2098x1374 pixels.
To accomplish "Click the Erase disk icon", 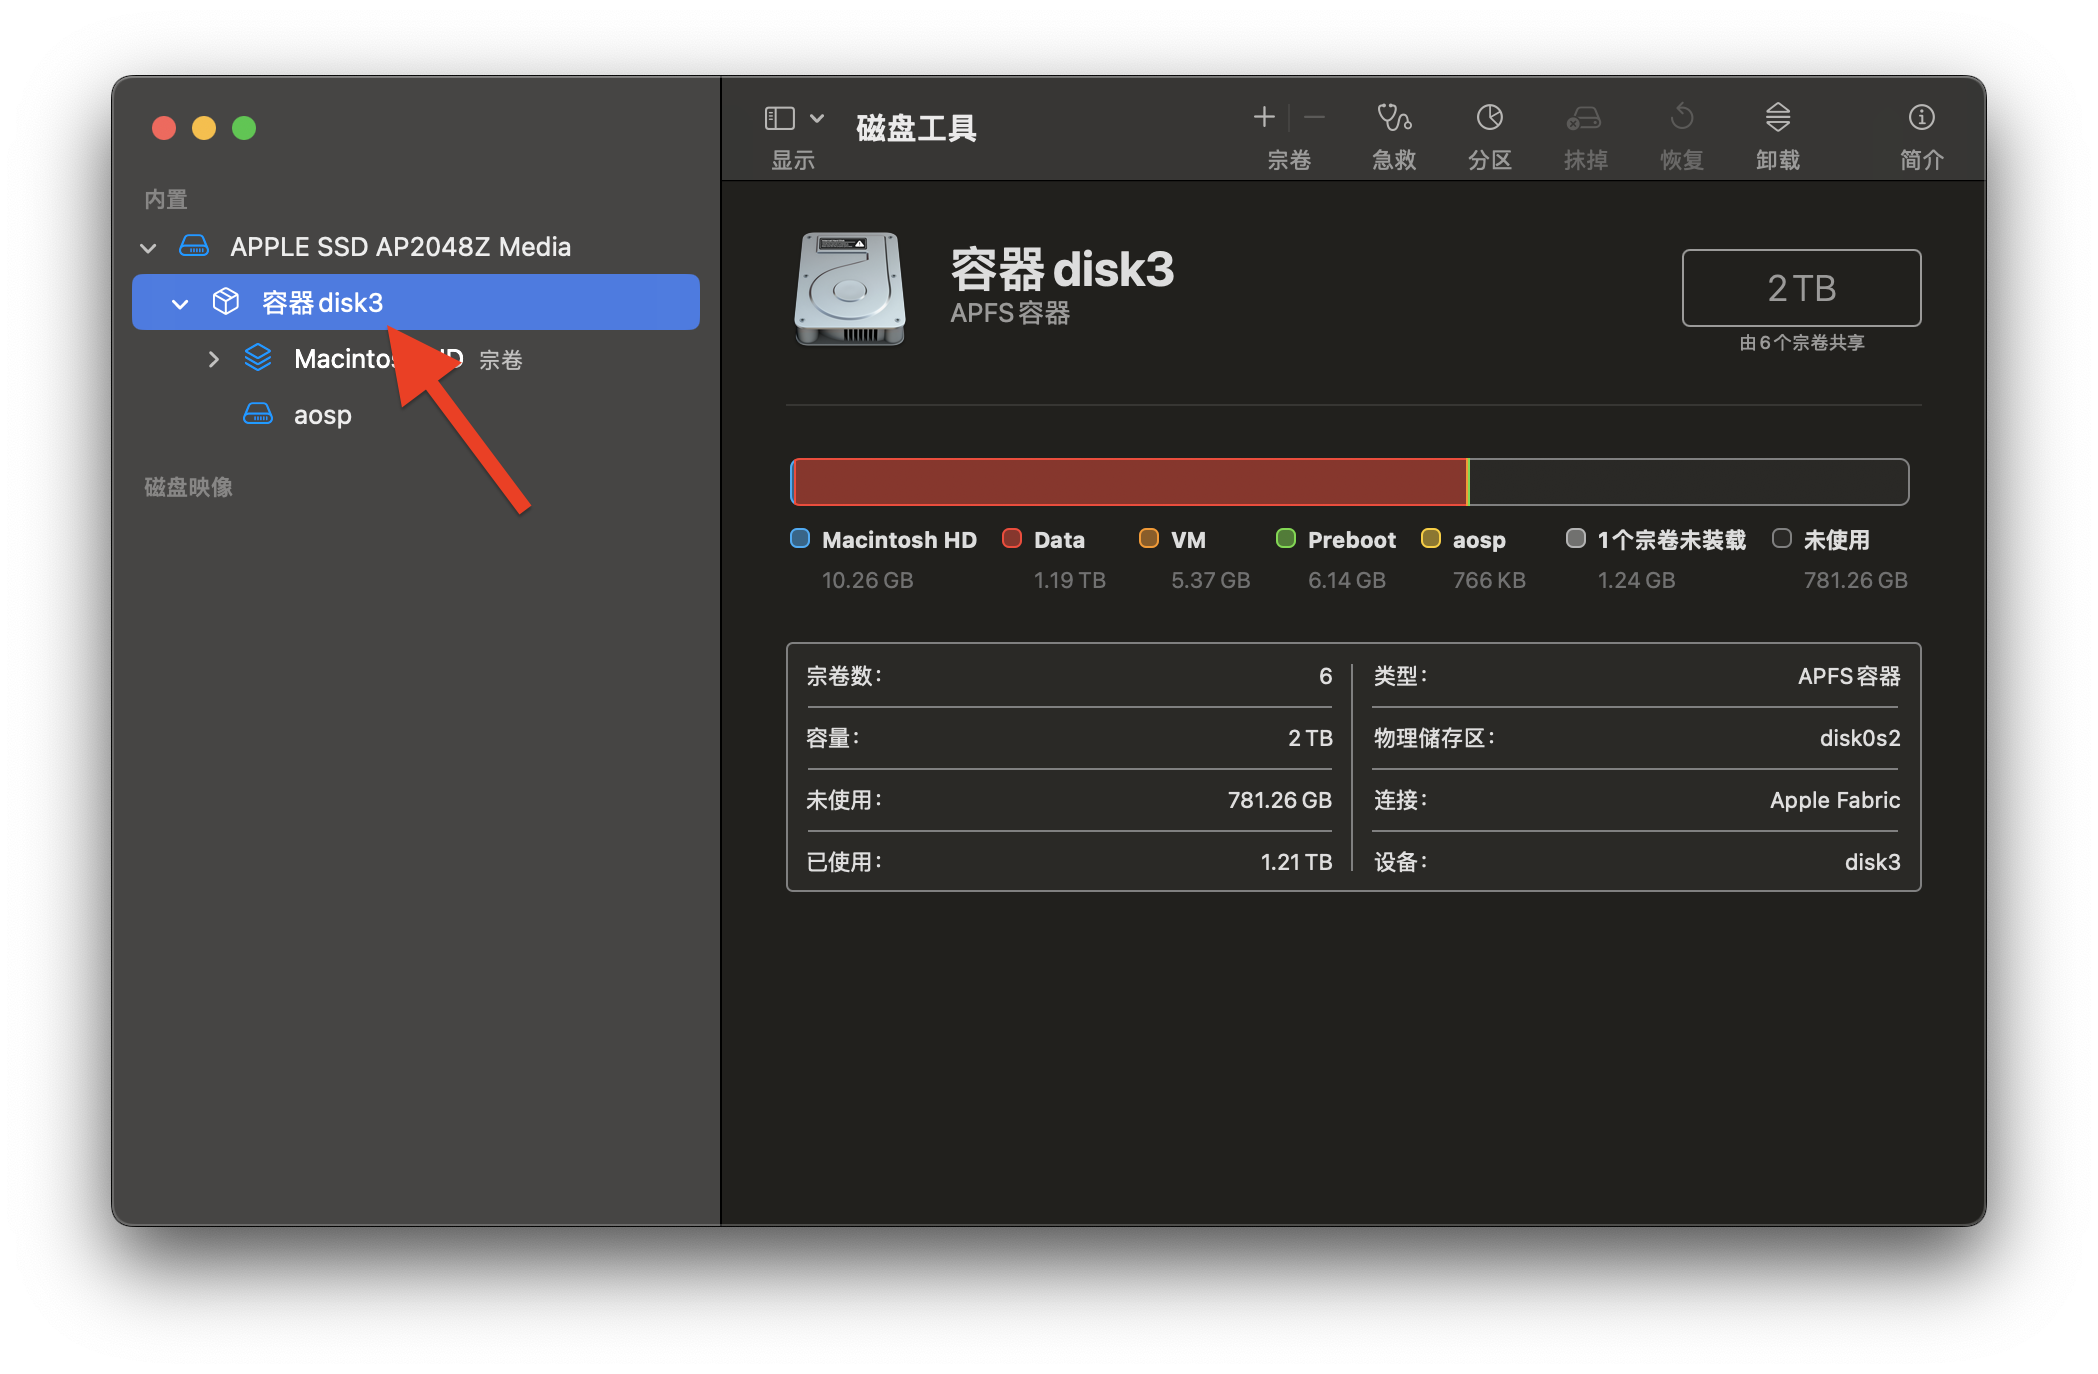I will (x=1584, y=118).
